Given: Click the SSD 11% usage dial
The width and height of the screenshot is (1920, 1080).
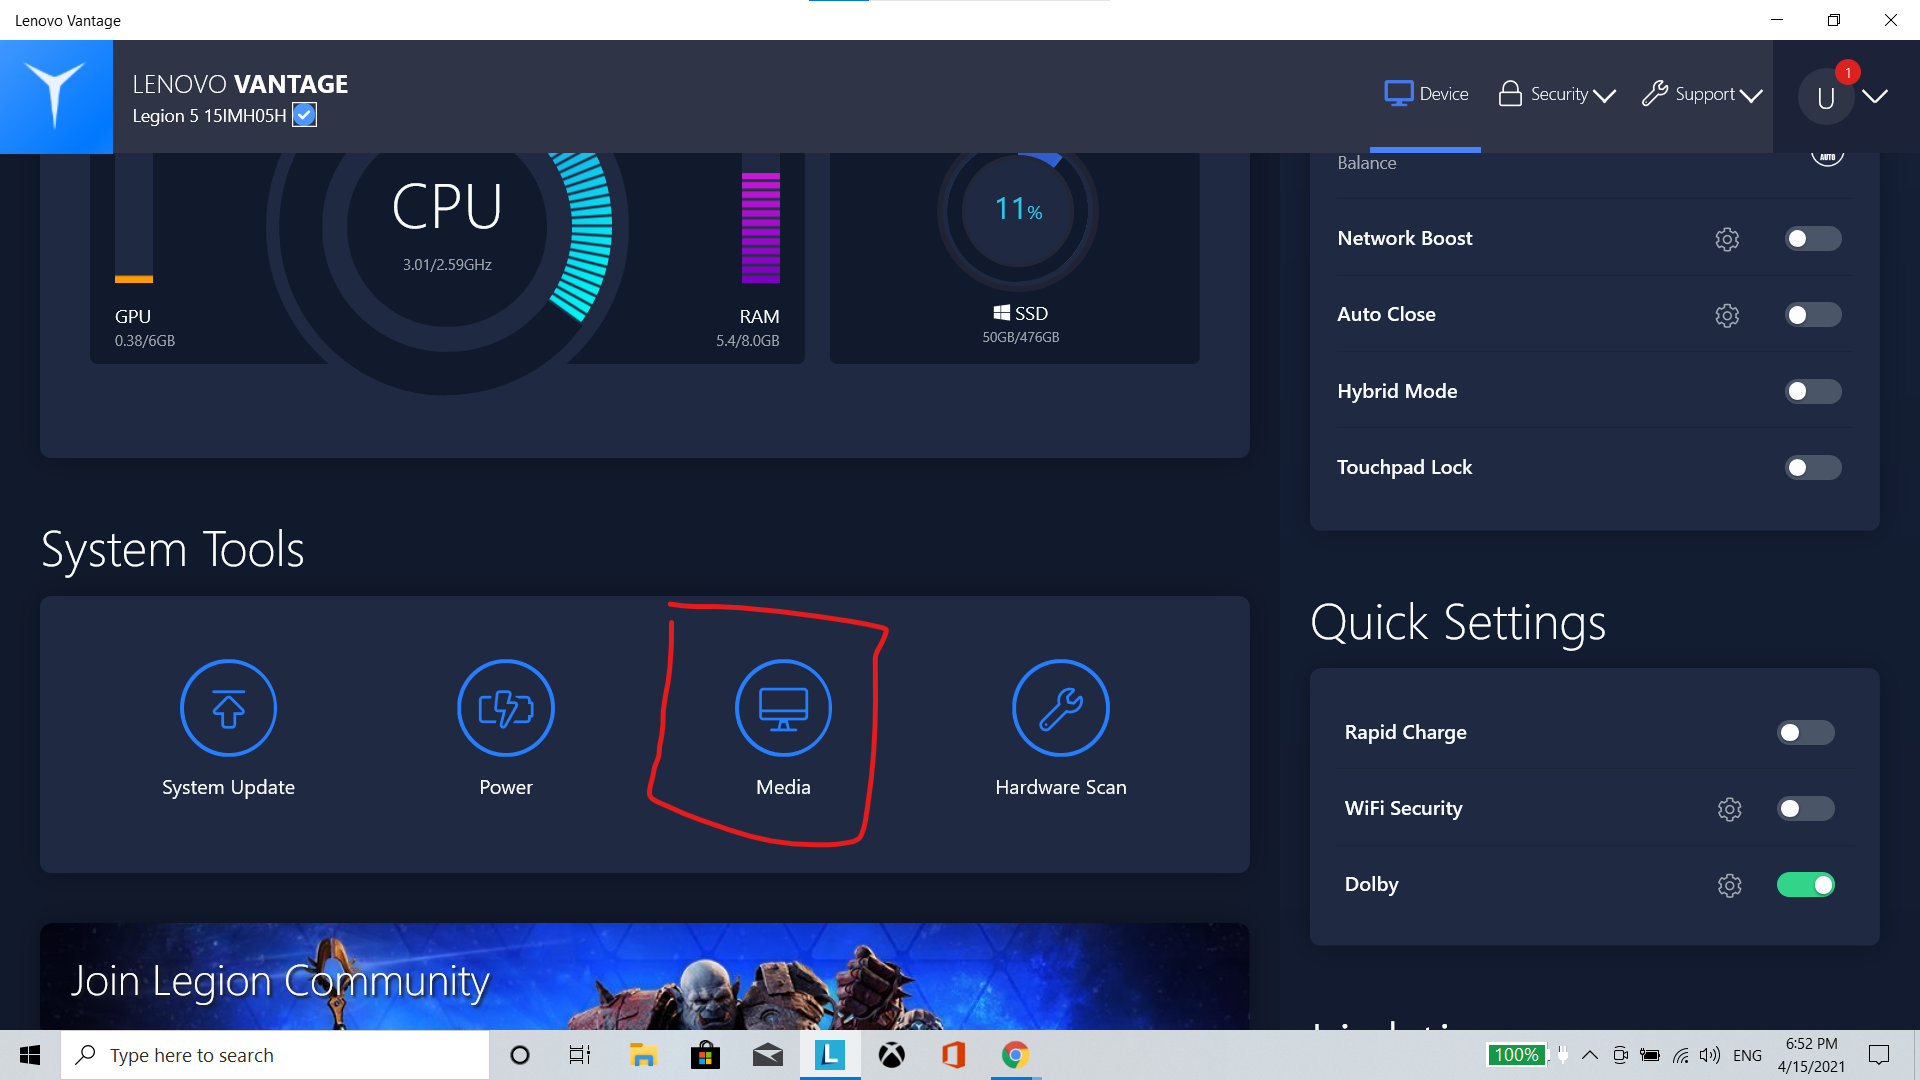Looking at the screenshot, I should coord(1018,212).
